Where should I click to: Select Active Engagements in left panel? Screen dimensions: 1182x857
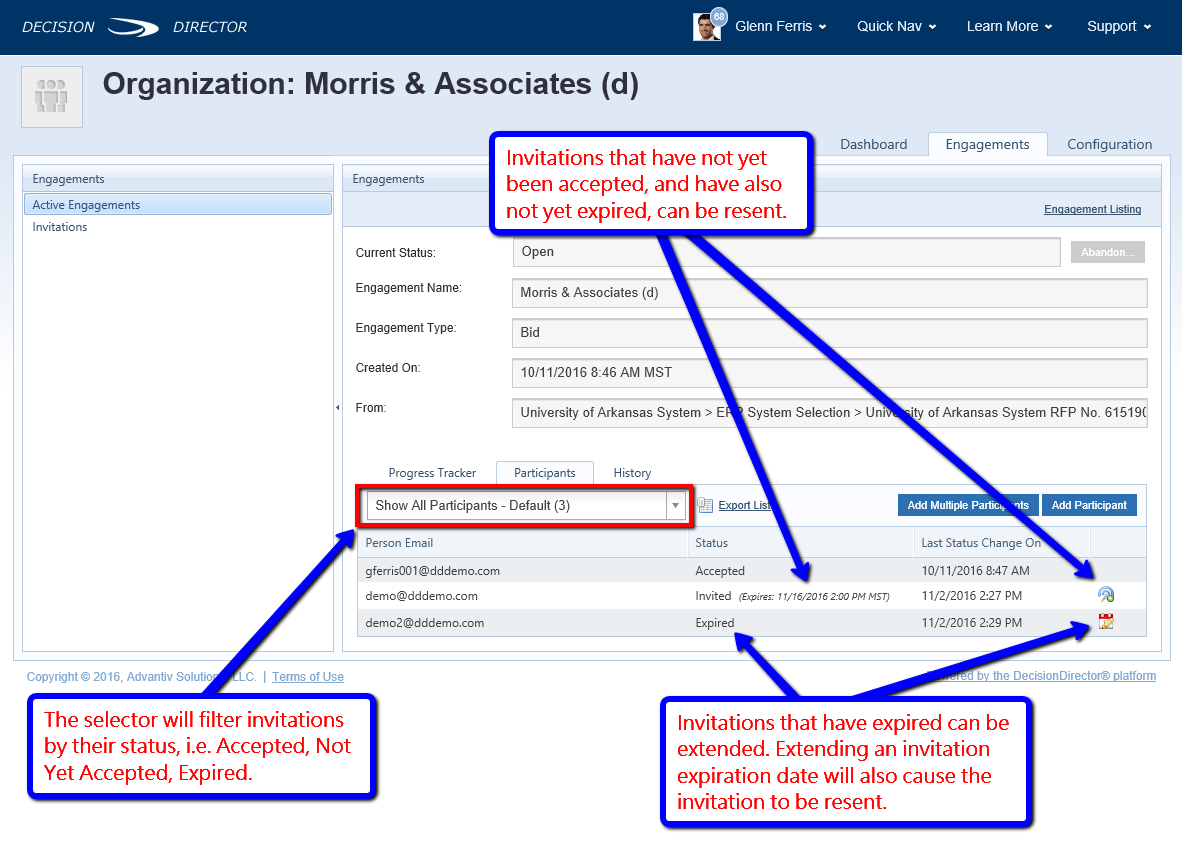point(178,204)
